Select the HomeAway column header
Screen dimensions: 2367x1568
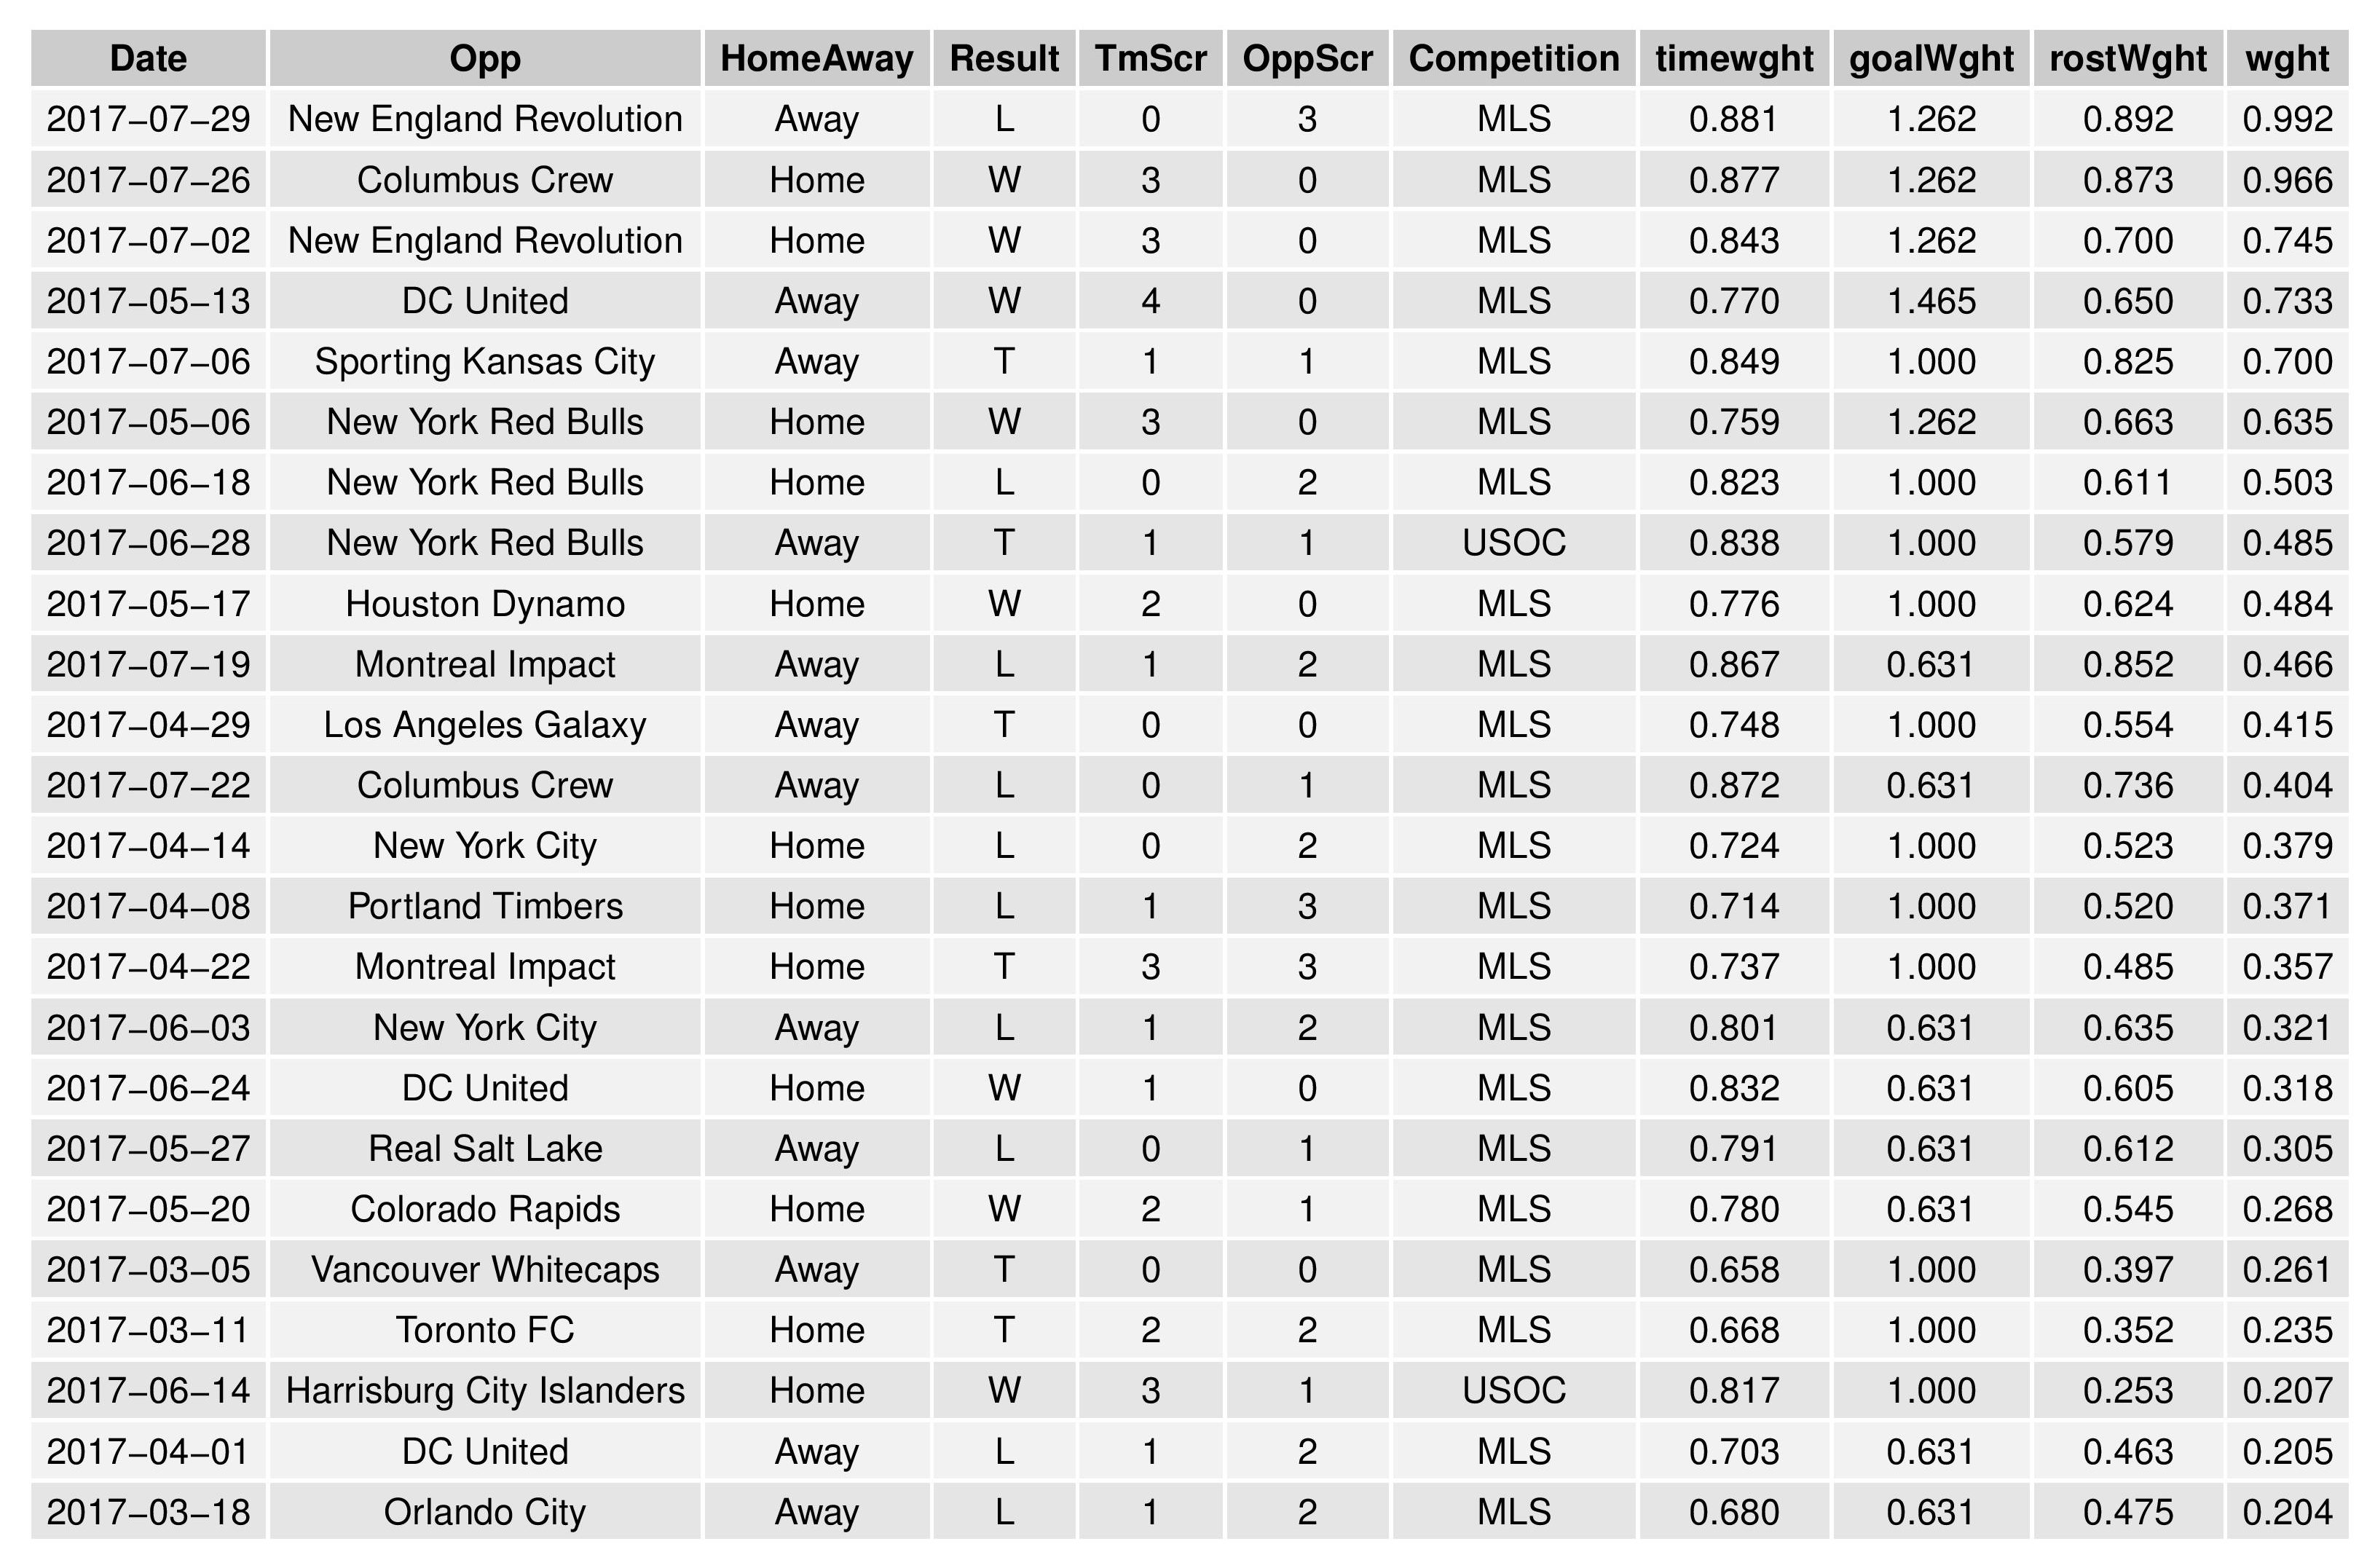coord(816,59)
